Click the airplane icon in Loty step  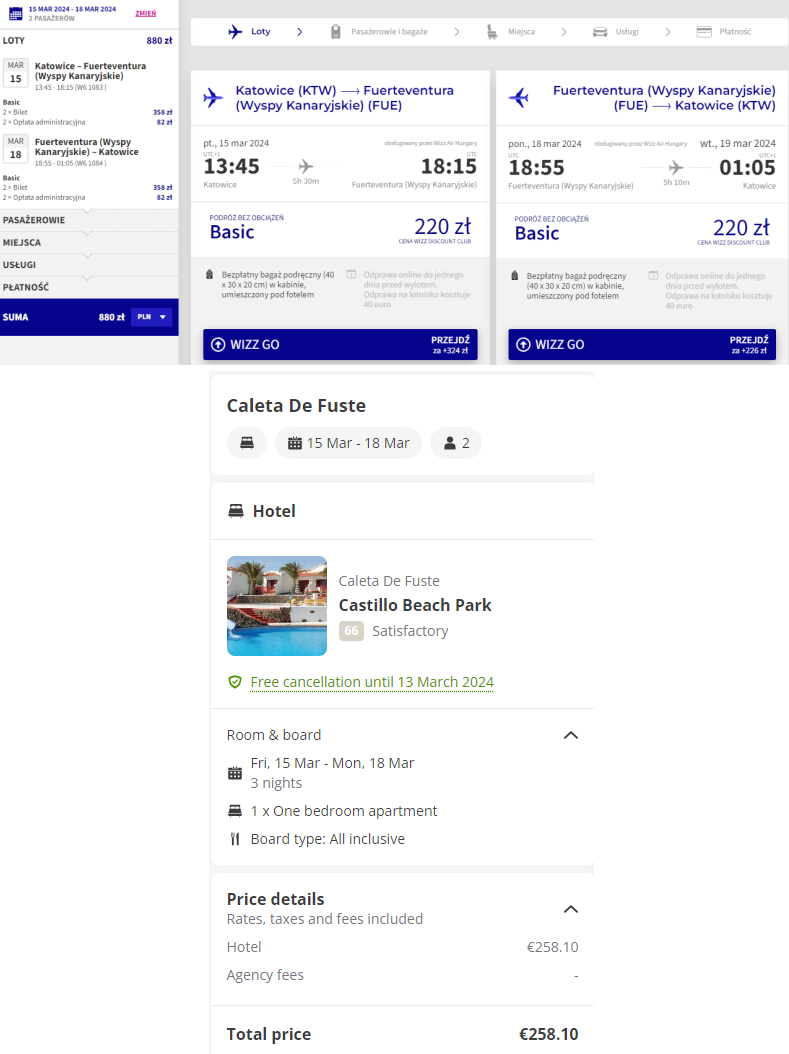(235, 32)
